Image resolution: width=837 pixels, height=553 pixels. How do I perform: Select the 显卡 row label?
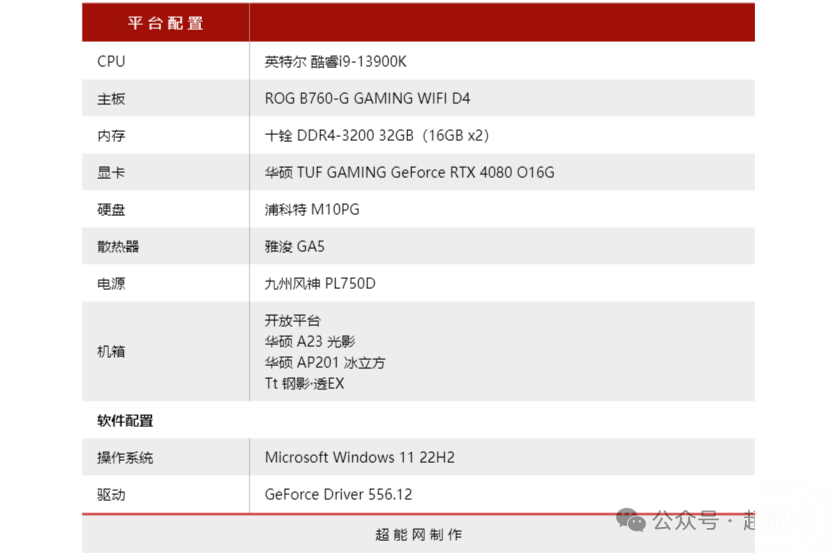point(111,172)
